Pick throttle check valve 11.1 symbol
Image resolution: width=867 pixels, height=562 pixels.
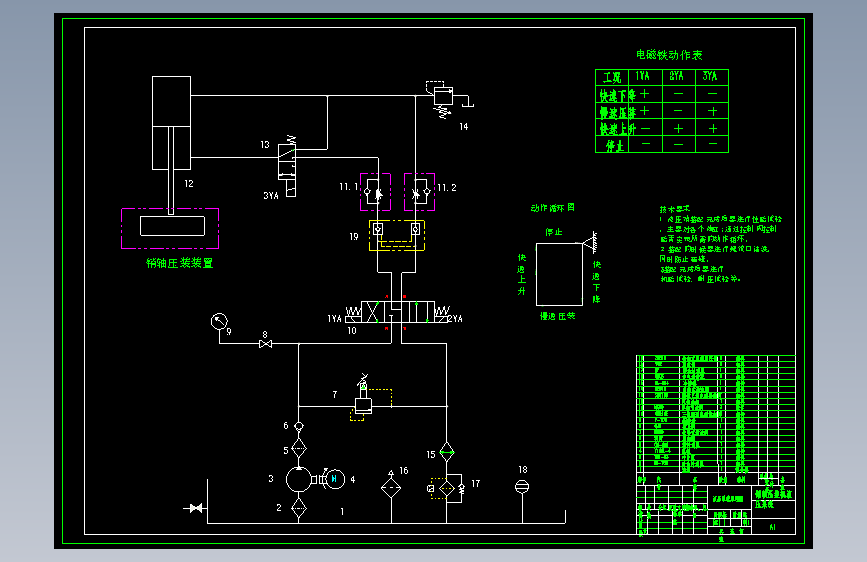pyautogui.click(x=375, y=192)
